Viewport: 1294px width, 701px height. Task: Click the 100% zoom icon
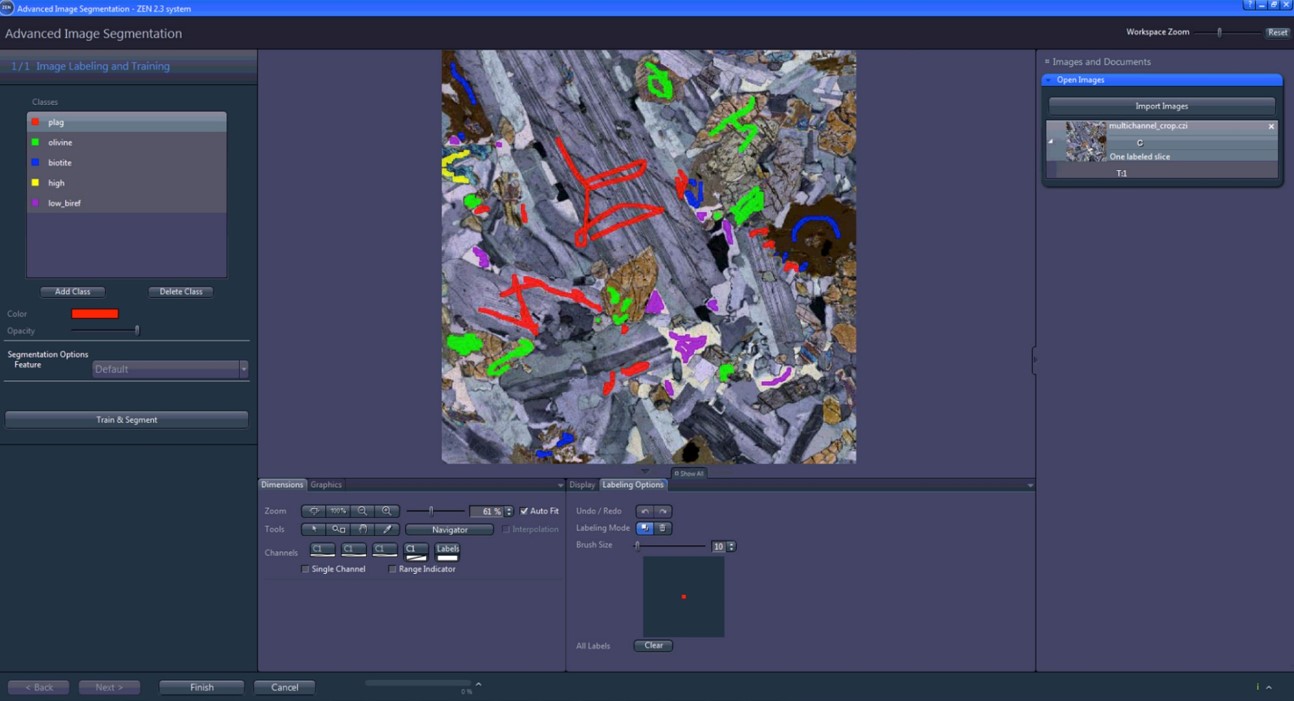tap(336, 511)
